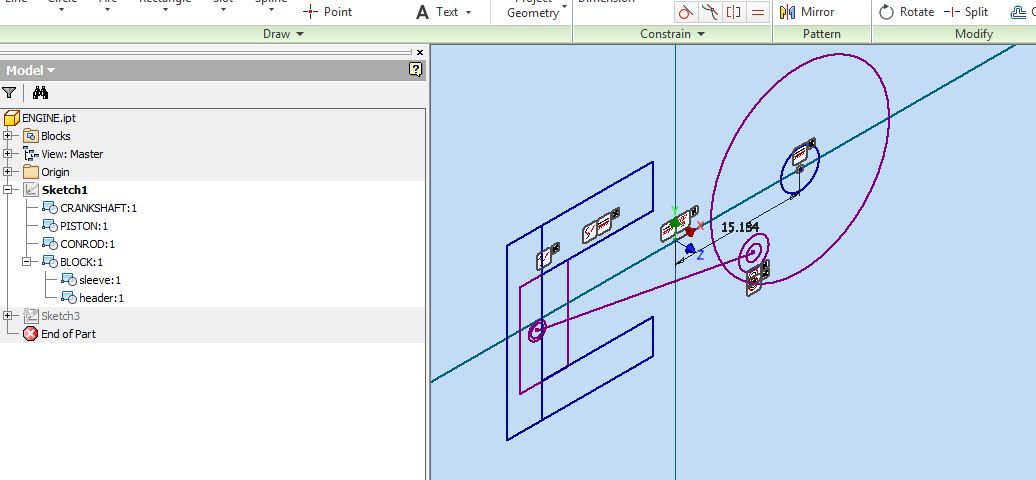Image resolution: width=1036 pixels, height=480 pixels.
Task: Open the Text tool dropdown arrow
Action: (x=468, y=12)
